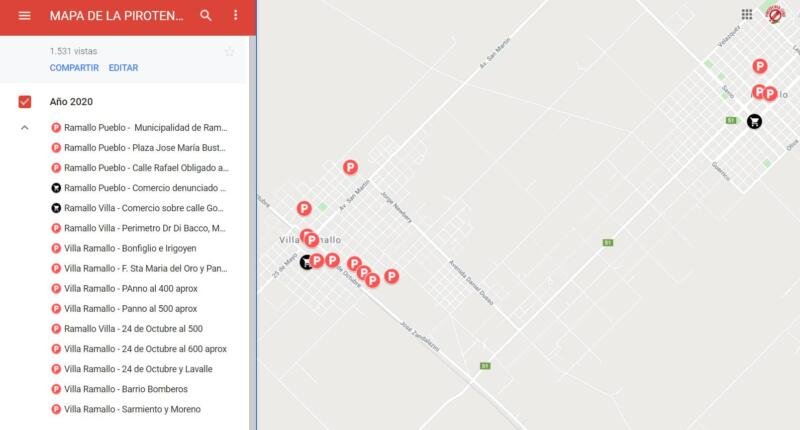The height and width of the screenshot is (430, 800).
Task: Click COMPARTIR to share the map
Action: (x=74, y=68)
